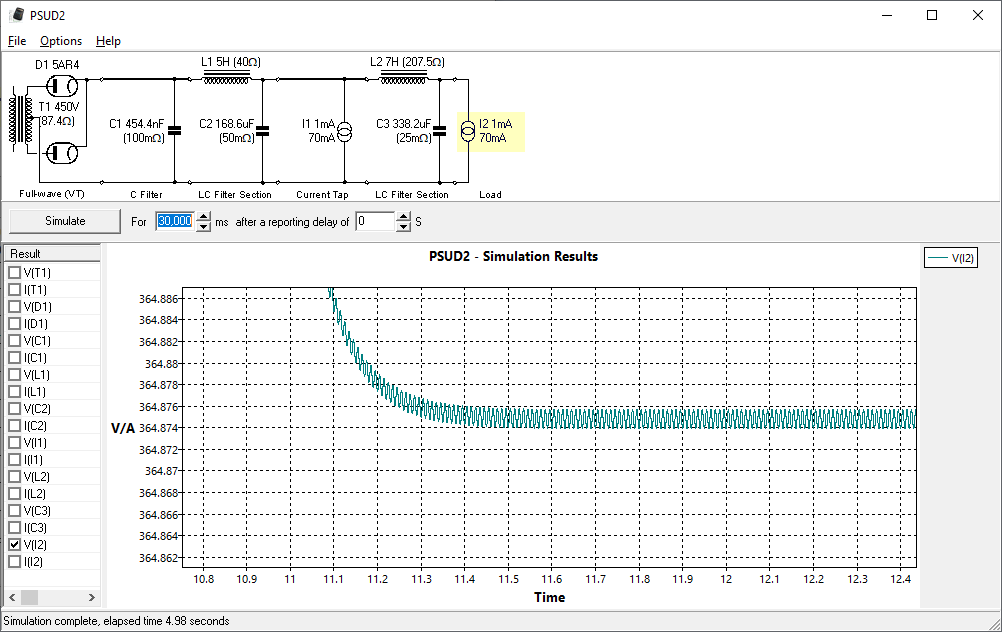Image resolution: width=1002 pixels, height=632 pixels.
Task: Click the lower 5AR4 rectifier diode symbol
Action: click(x=62, y=153)
